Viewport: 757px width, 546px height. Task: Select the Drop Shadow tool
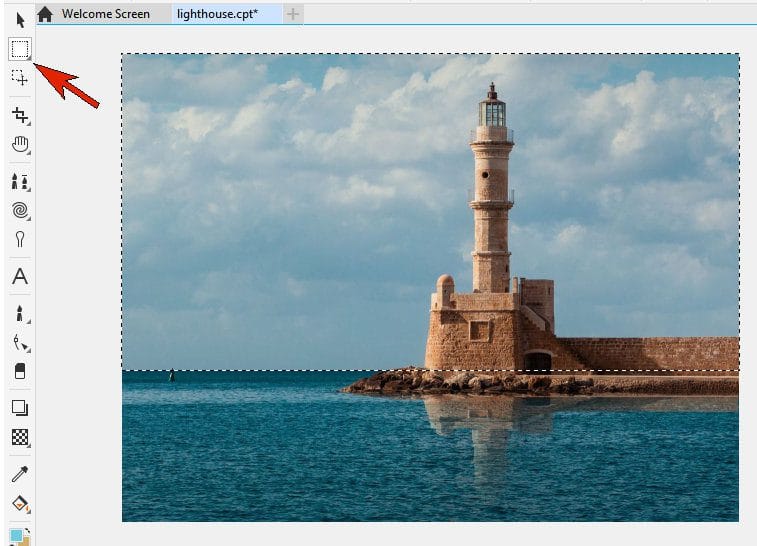point(20,408)
